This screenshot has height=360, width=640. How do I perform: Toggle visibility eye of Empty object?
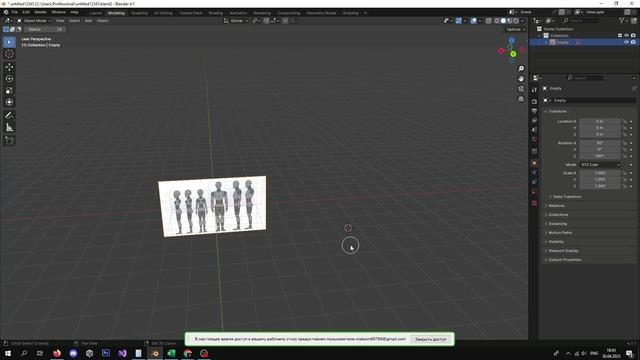(626, 42)
